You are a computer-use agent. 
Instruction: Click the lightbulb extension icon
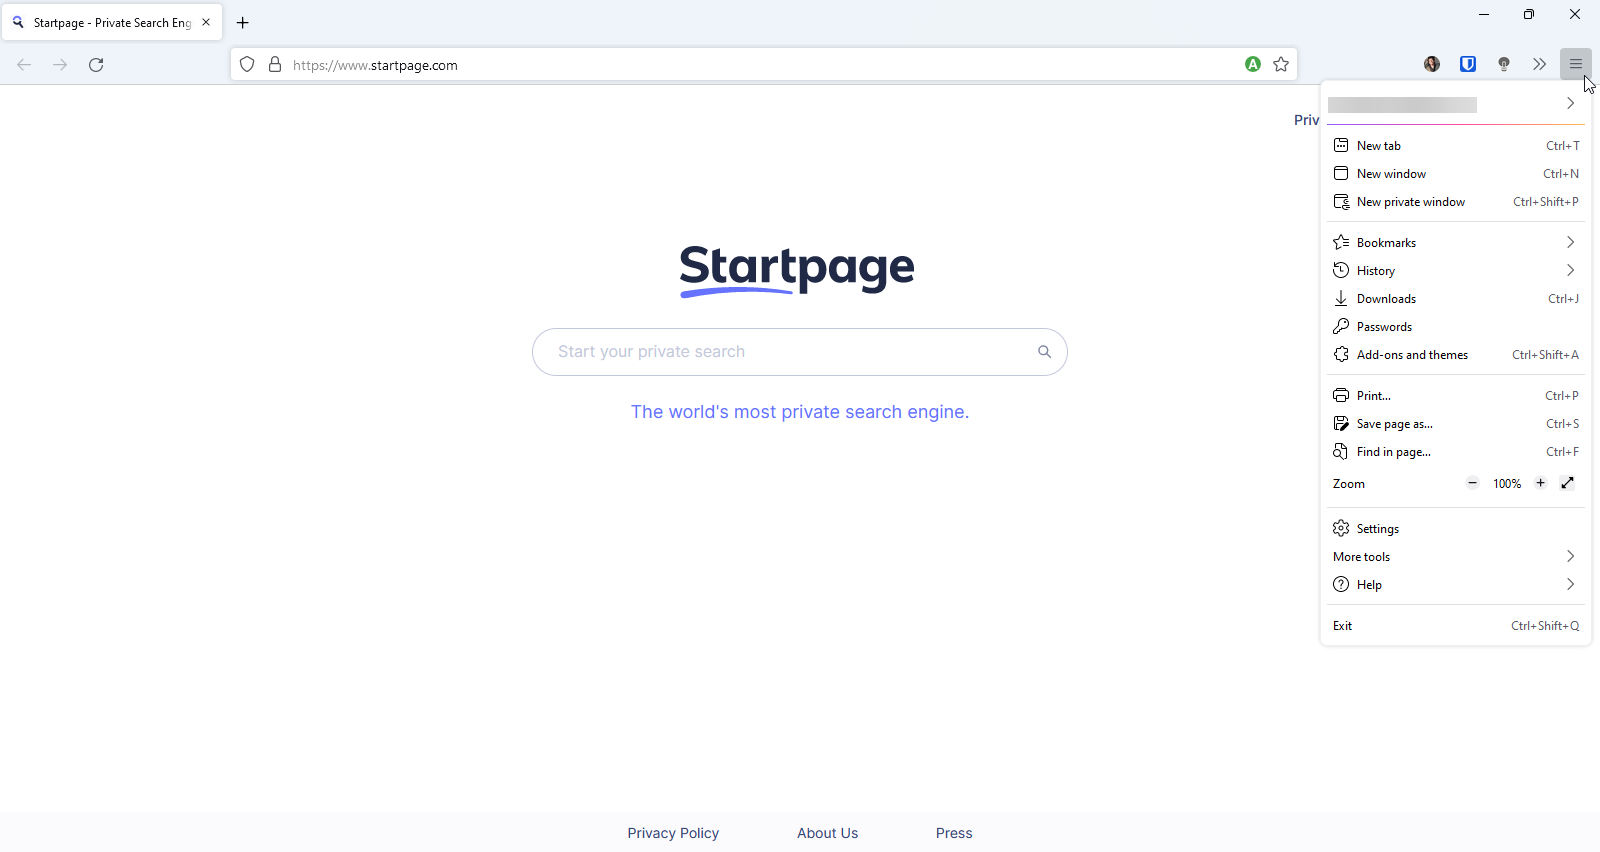coord(1504,64)
